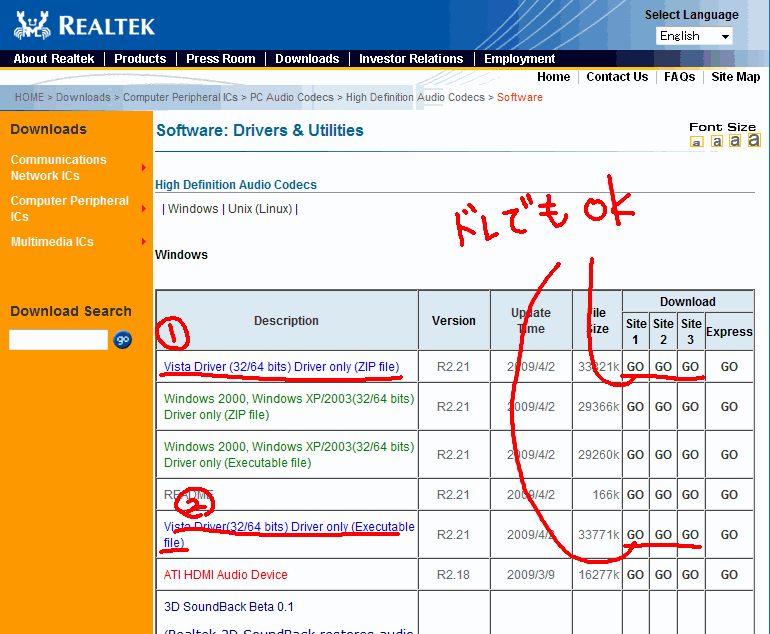This screenshot has width=770, height=634.
Task: Click Express GO for Vista Executable driver
Action: pyautogui.click(x=729, y=534)
